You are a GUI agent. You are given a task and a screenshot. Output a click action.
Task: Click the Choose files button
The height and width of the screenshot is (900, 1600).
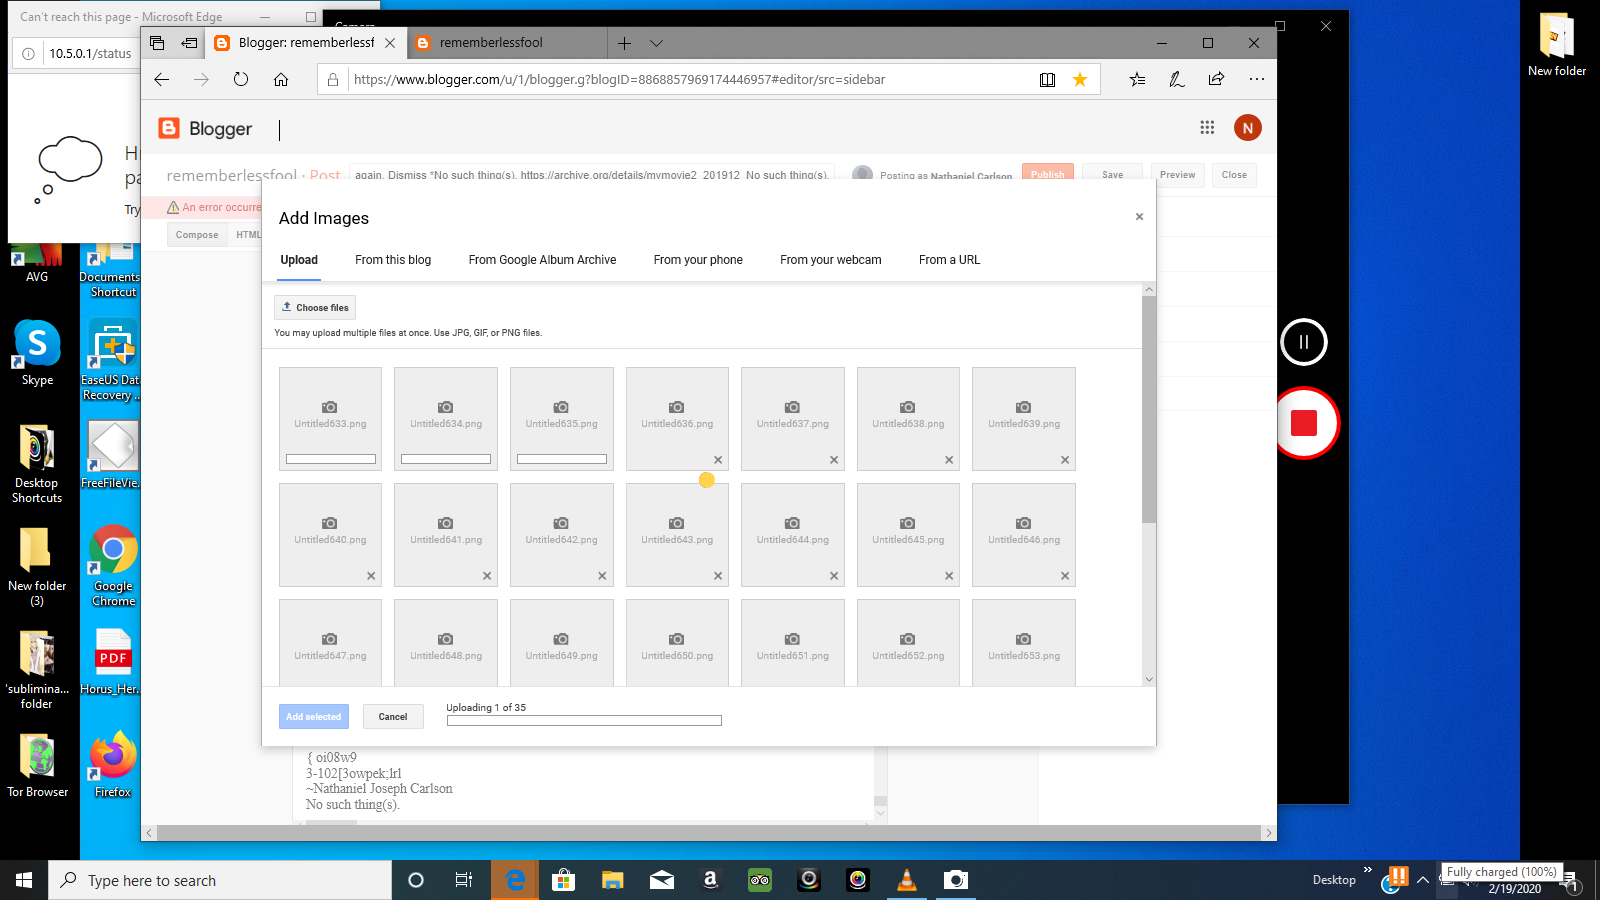coord(314,307)
